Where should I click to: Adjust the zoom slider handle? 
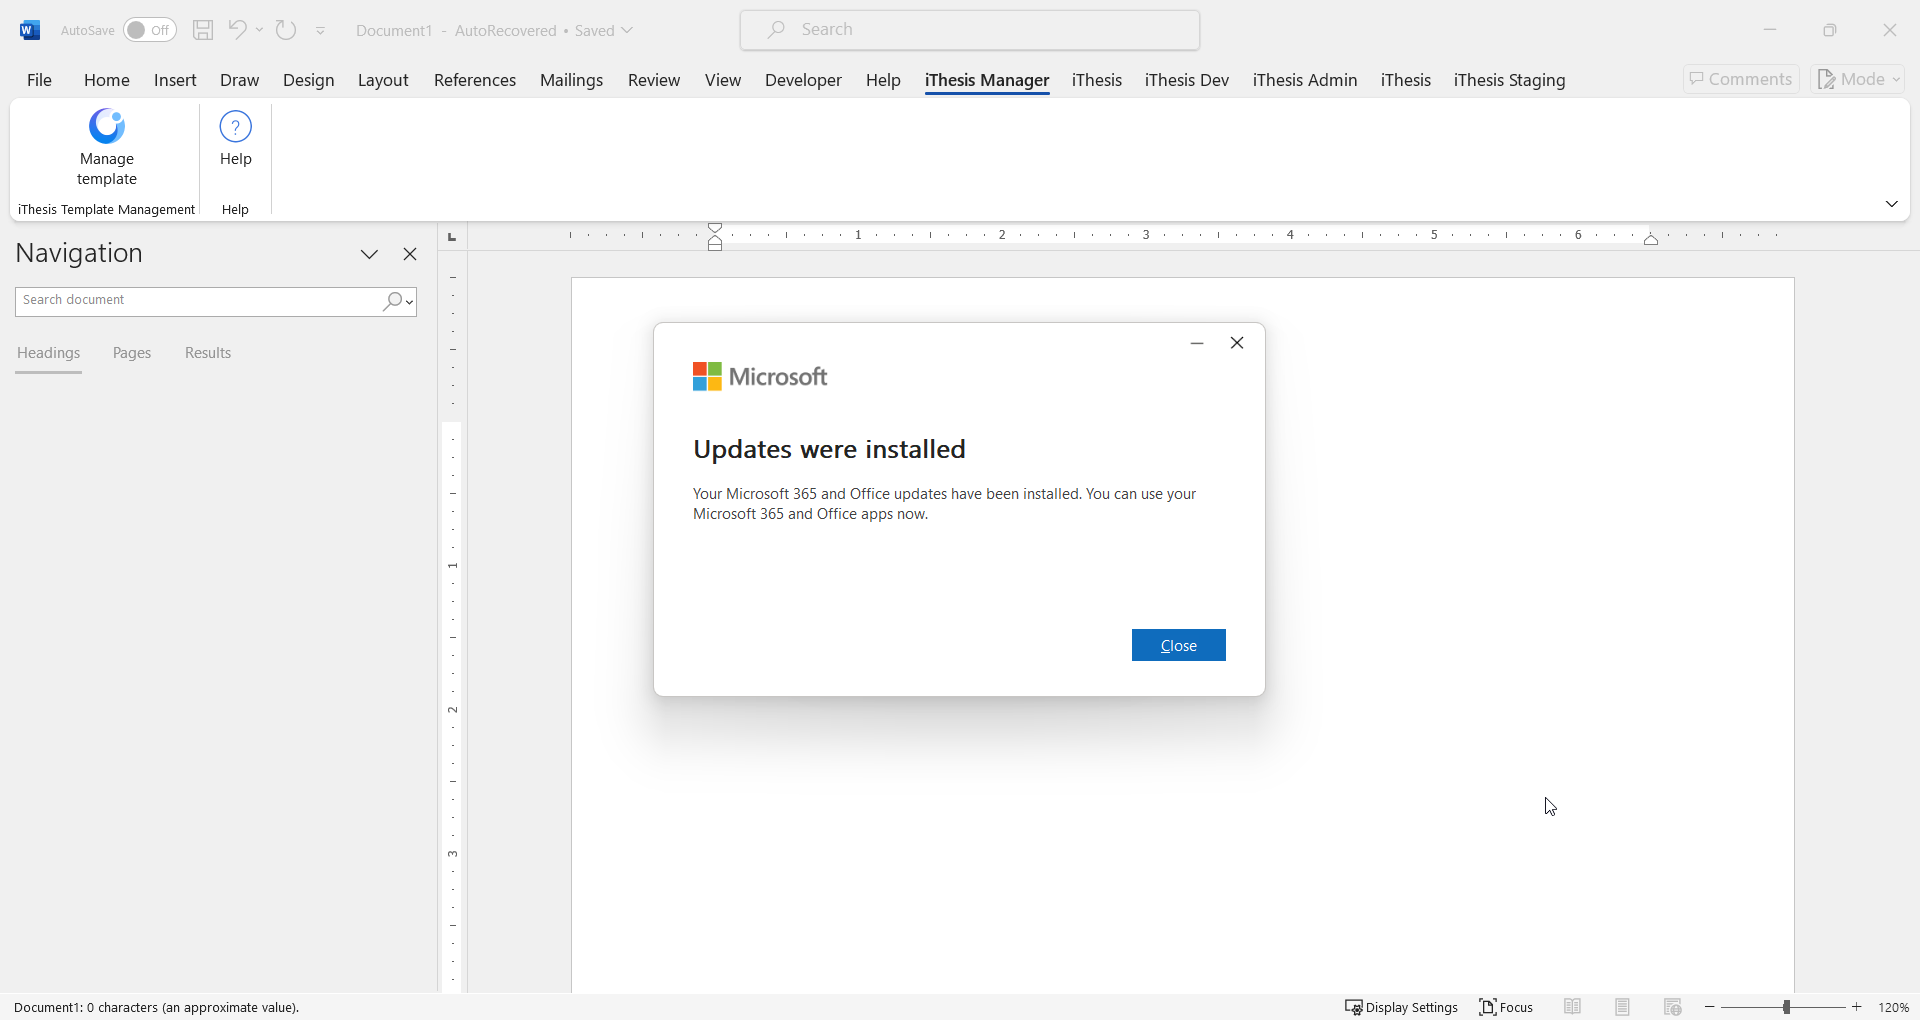click(x=1786, y=1007)
